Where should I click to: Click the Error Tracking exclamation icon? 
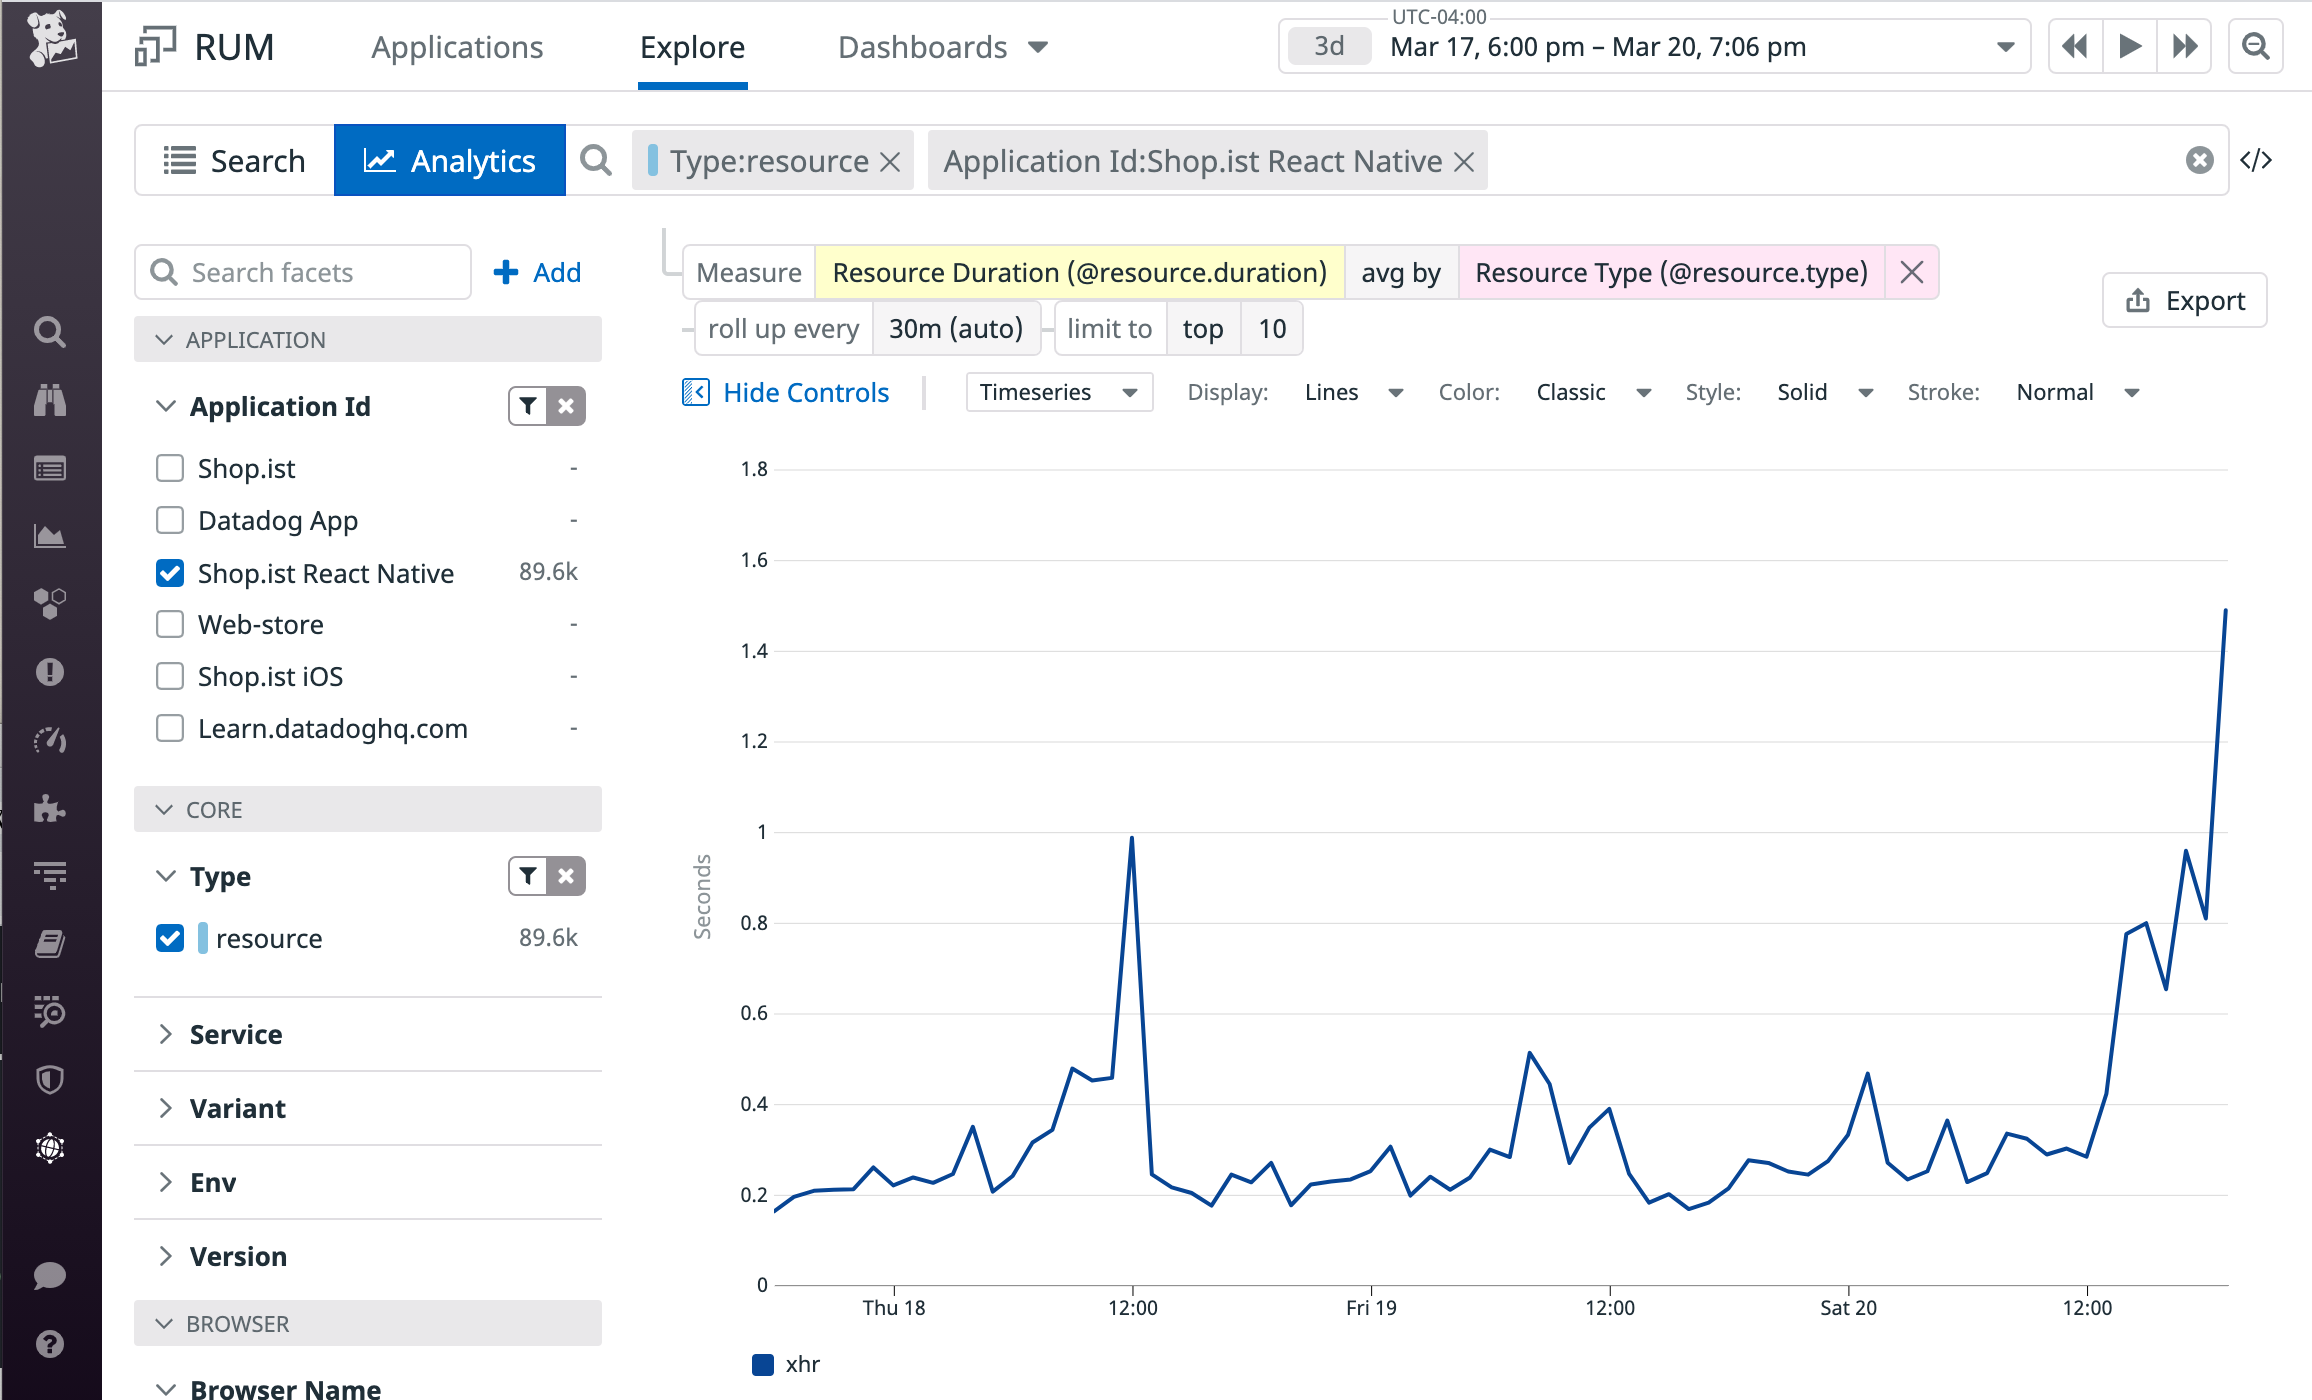[x=50, y=672]
